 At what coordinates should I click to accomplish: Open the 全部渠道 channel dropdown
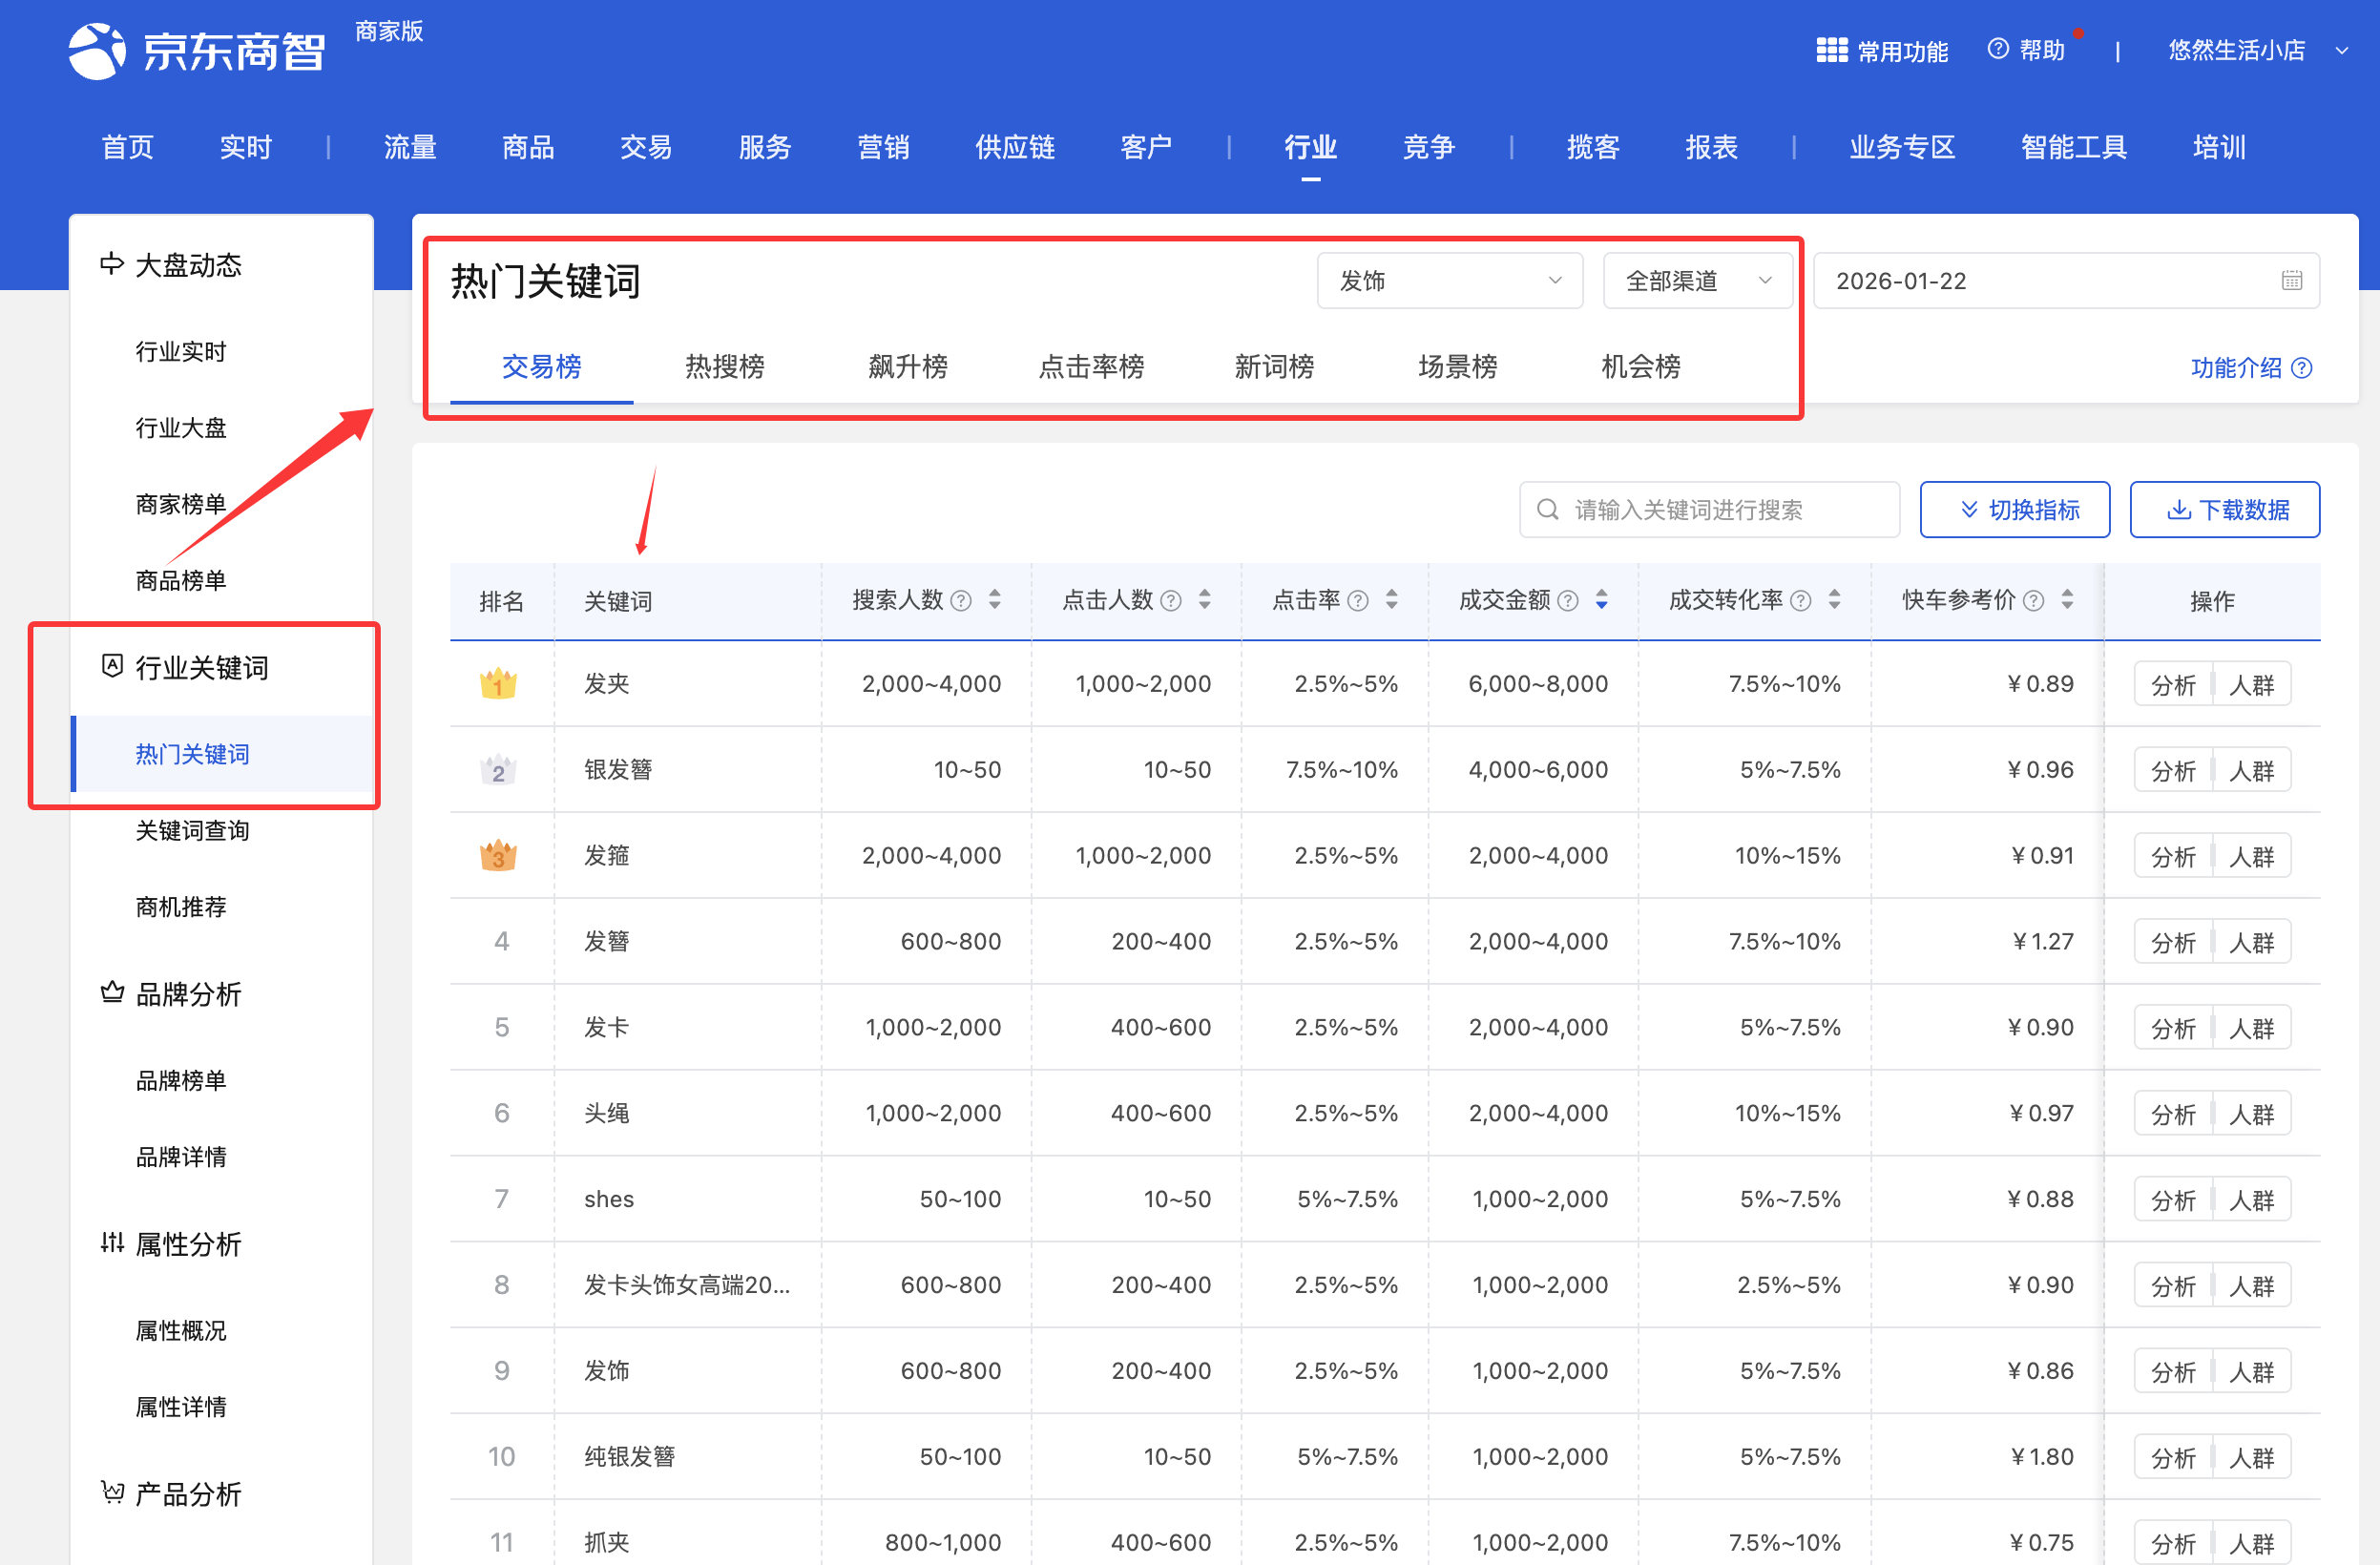(x=1696, y=281)
